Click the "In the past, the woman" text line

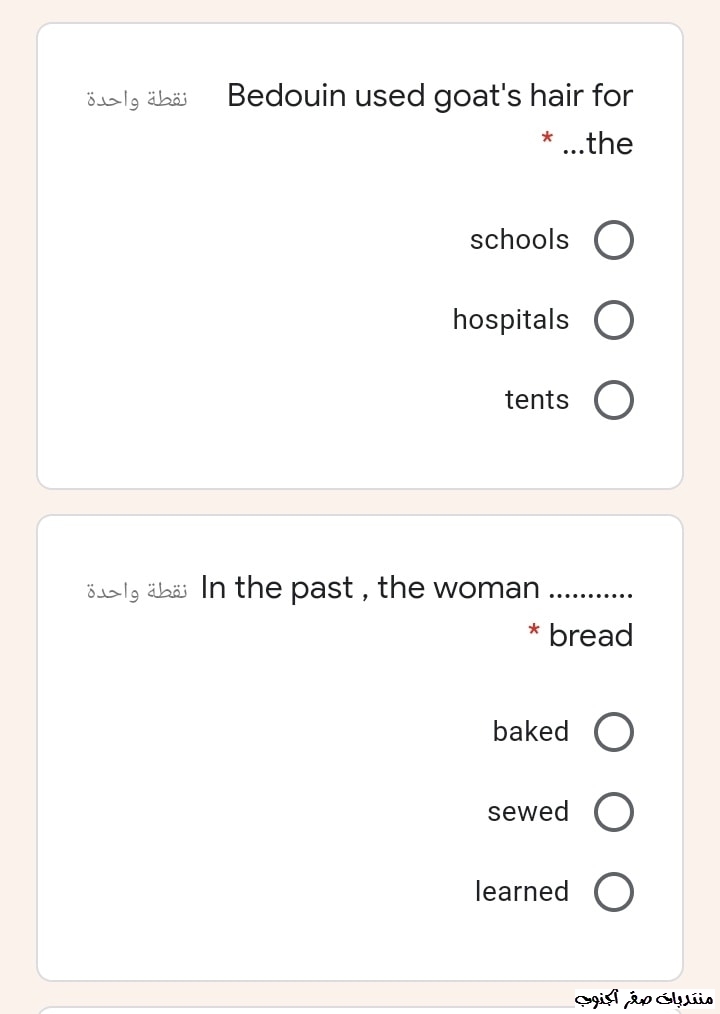click(370, 588)
